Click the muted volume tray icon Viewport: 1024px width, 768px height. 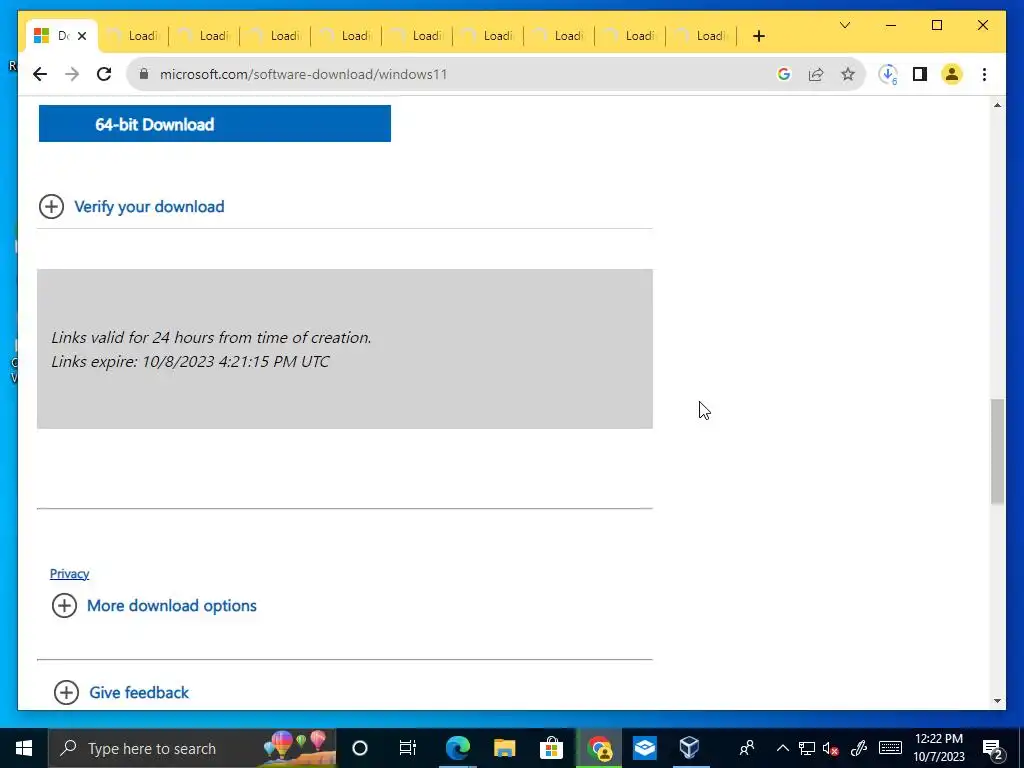[831, 748]
